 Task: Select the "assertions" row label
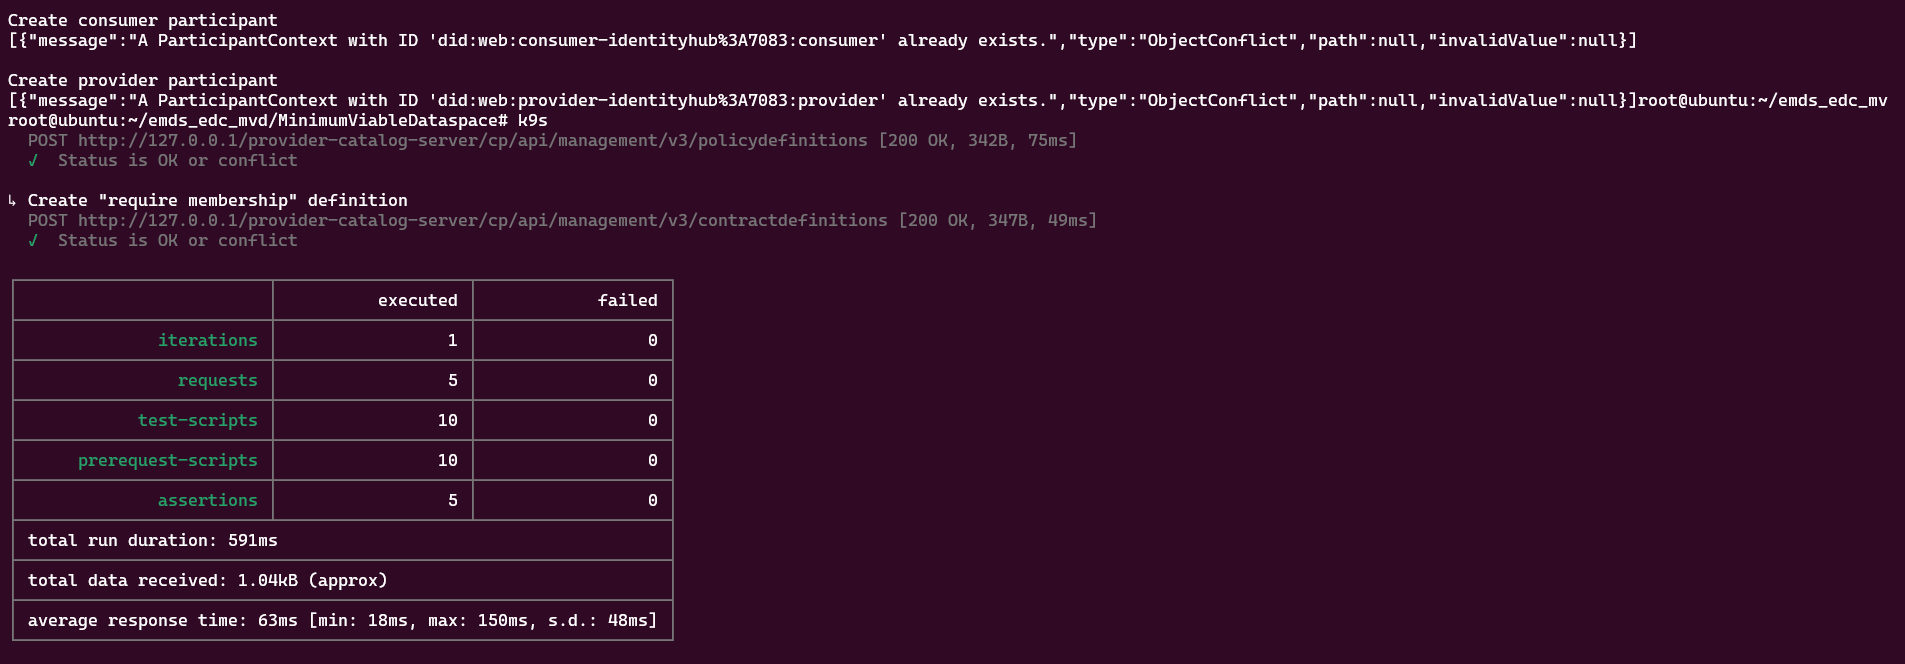pyautogui.click(x=207, y=500)
